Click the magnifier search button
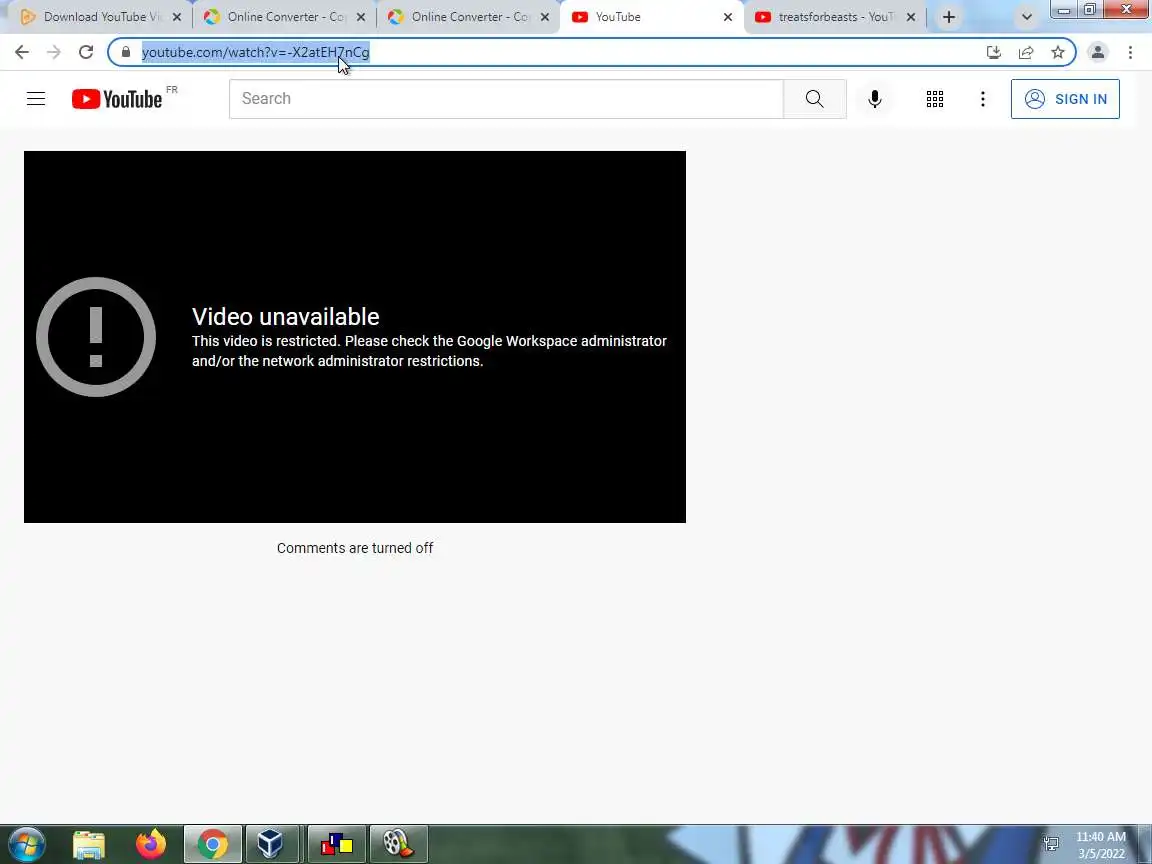 pos(814,98)
